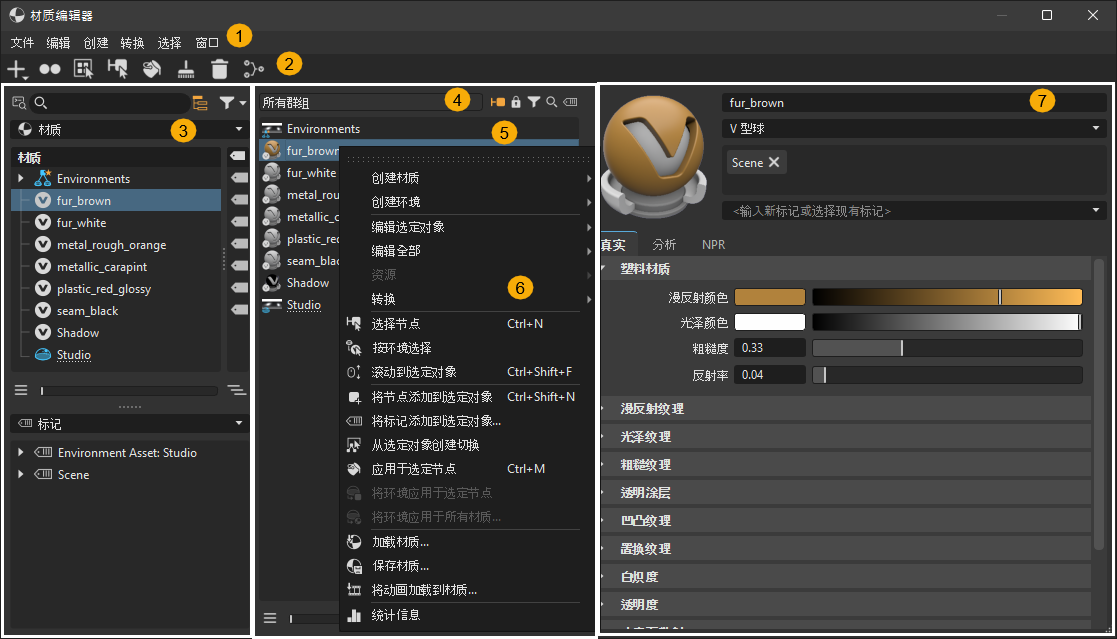
Task: Click the 漫反射颜色 brown color swatch
Action: point(770,297)
